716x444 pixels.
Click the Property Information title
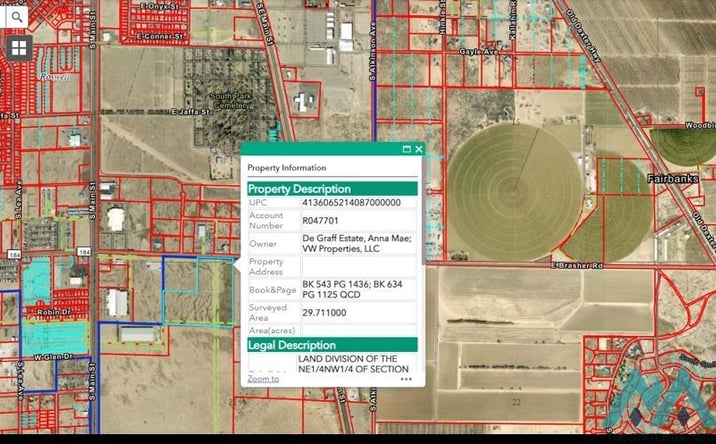tap(287, 168)
